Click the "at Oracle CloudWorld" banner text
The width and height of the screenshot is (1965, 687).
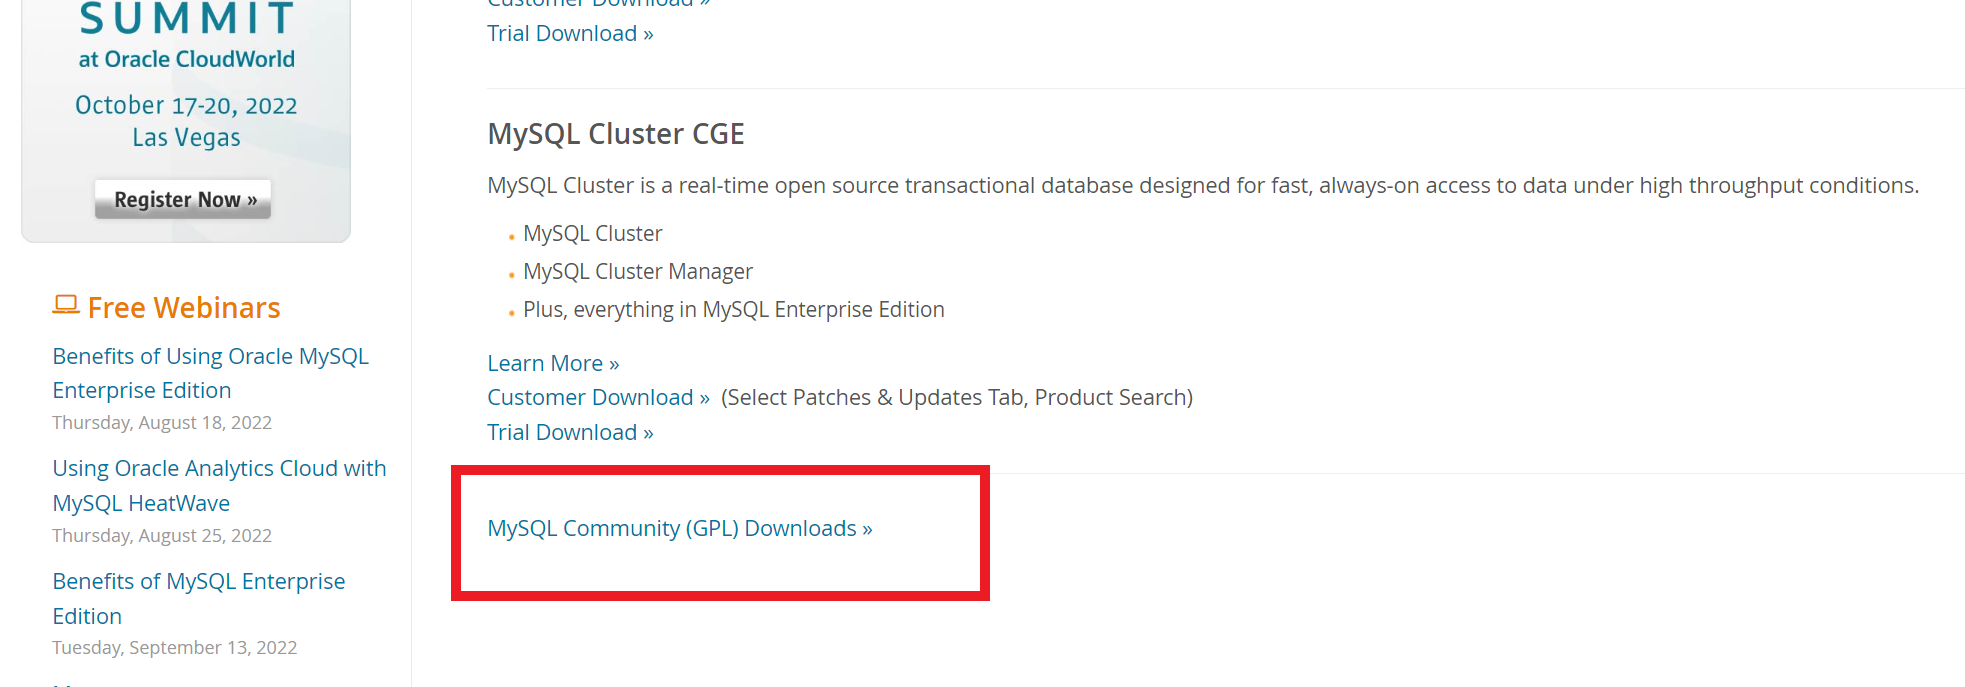point(187,60)
